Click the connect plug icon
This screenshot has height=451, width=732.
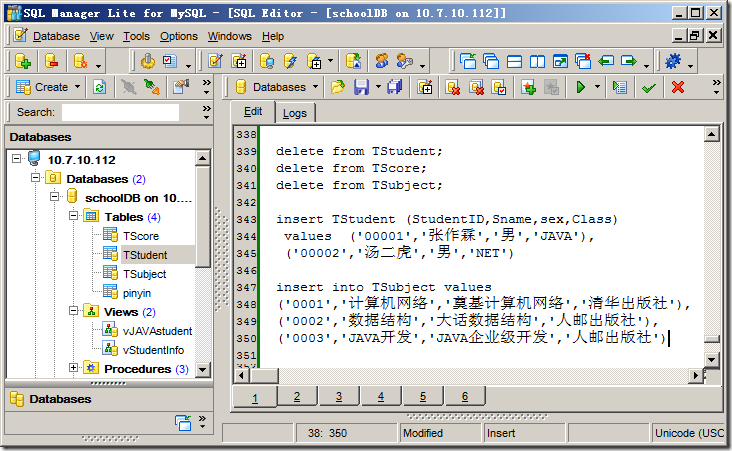tap(152, 87)
